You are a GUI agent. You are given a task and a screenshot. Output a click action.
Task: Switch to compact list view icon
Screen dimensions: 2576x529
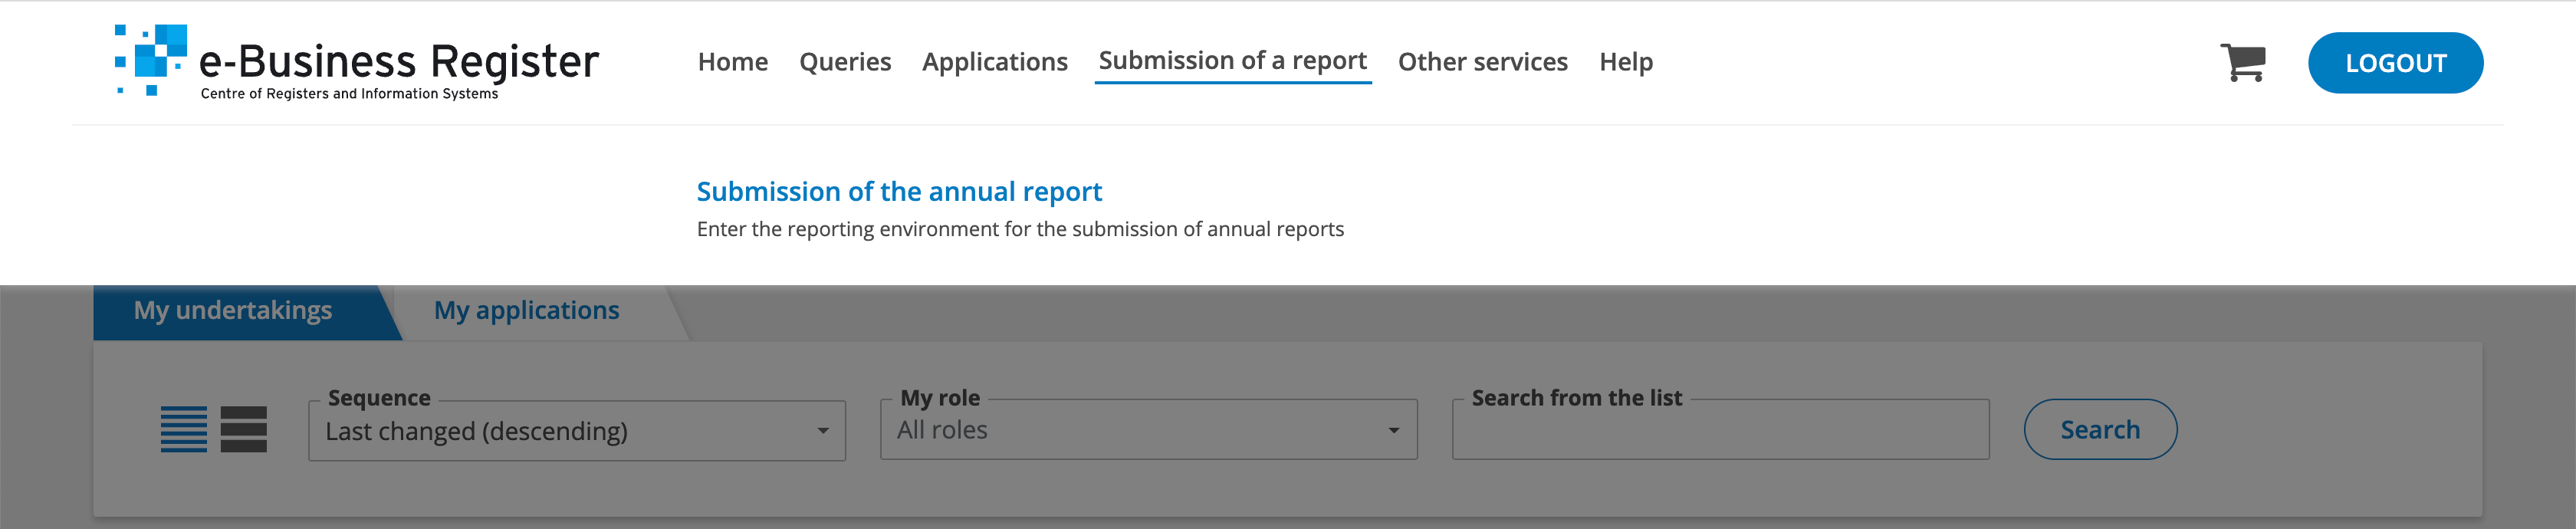[184, 429]
